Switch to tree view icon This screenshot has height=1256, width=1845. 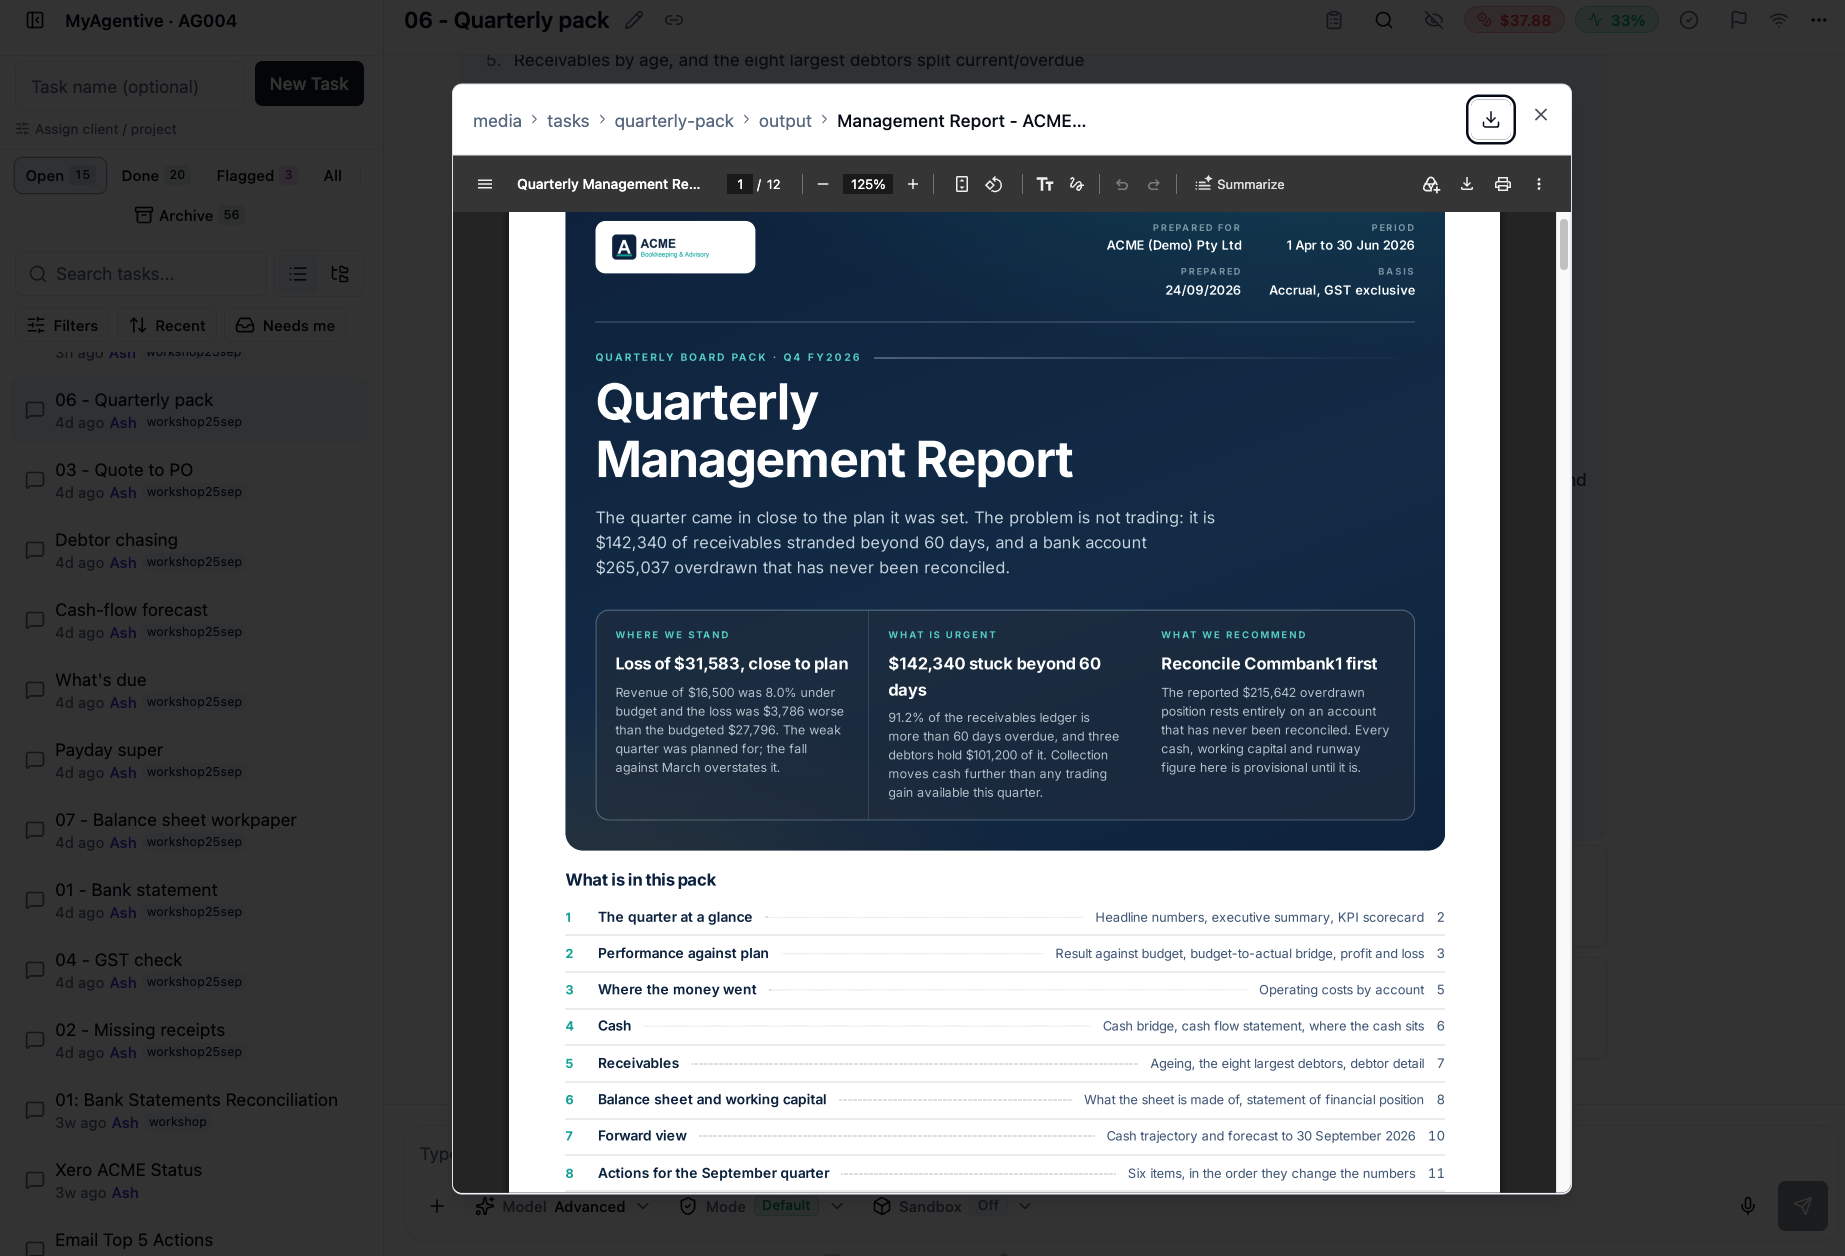[340, 274]
